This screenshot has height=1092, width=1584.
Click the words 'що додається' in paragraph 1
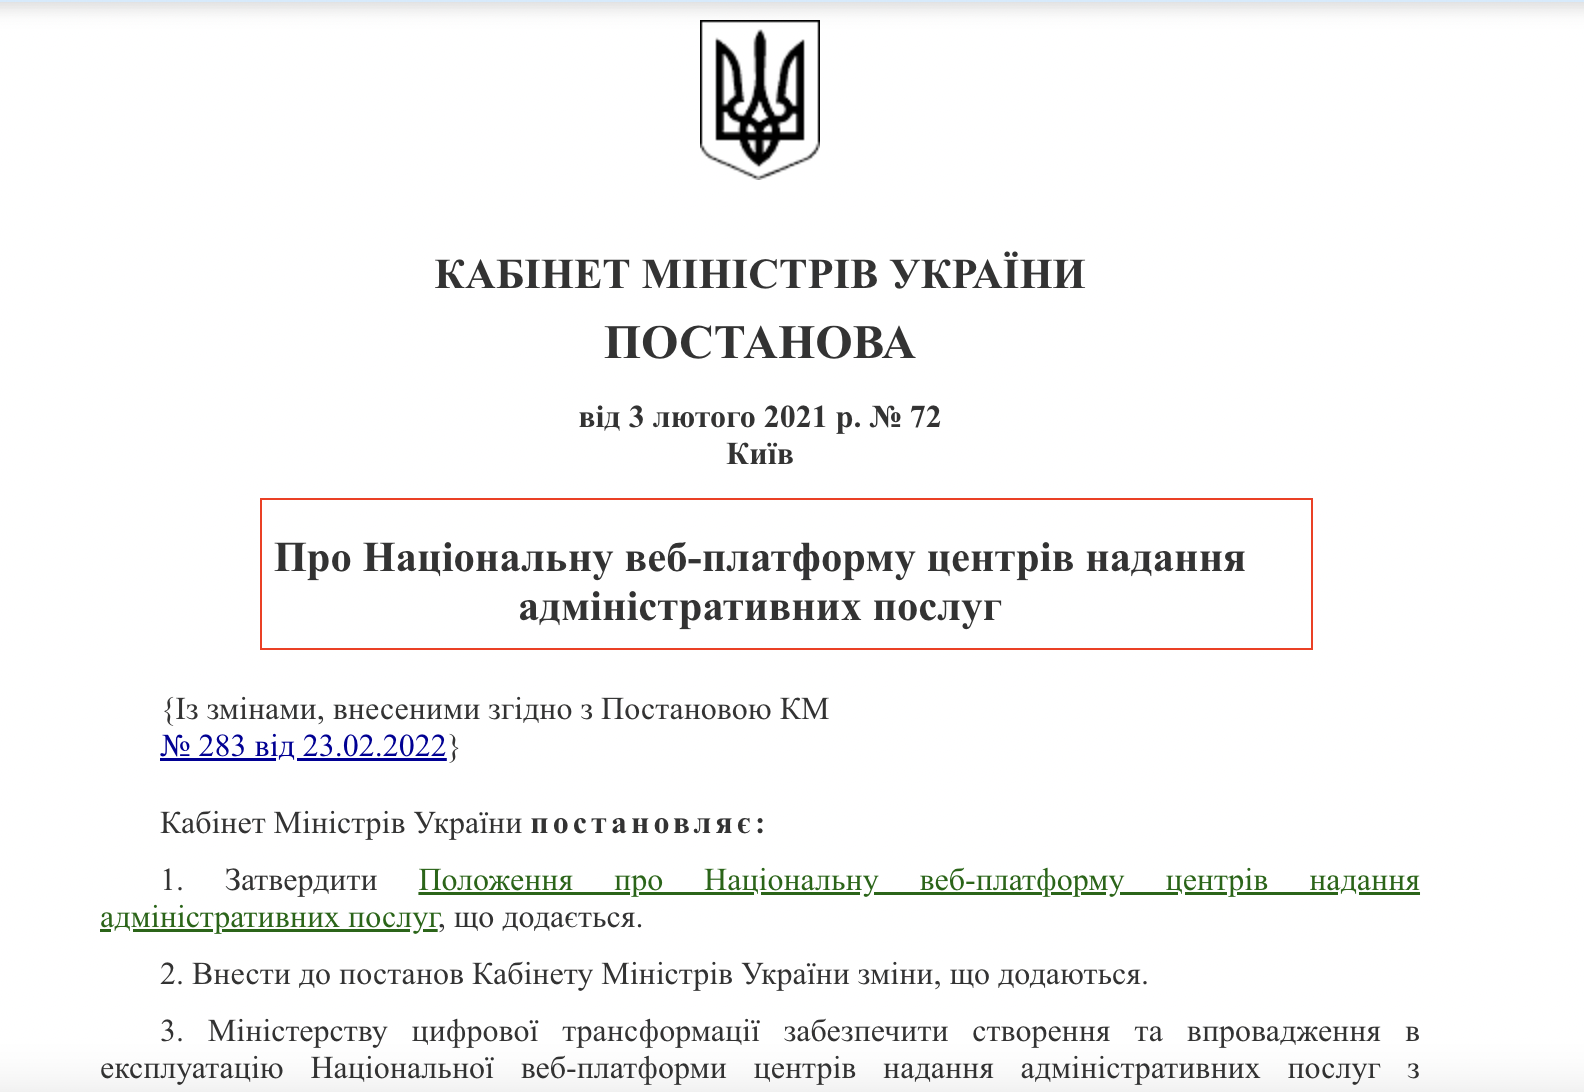544,918
